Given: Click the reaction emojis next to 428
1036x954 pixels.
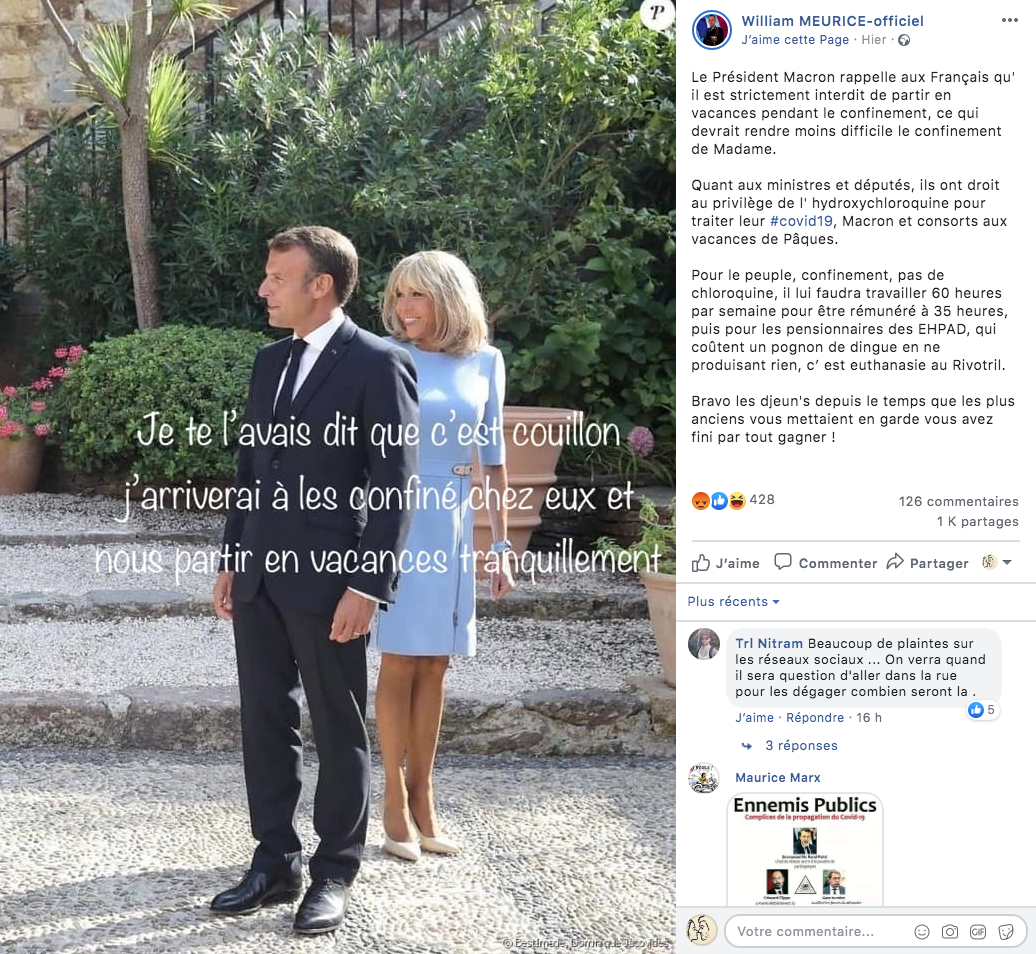Looking at the screenshot, I should point(719,501).
